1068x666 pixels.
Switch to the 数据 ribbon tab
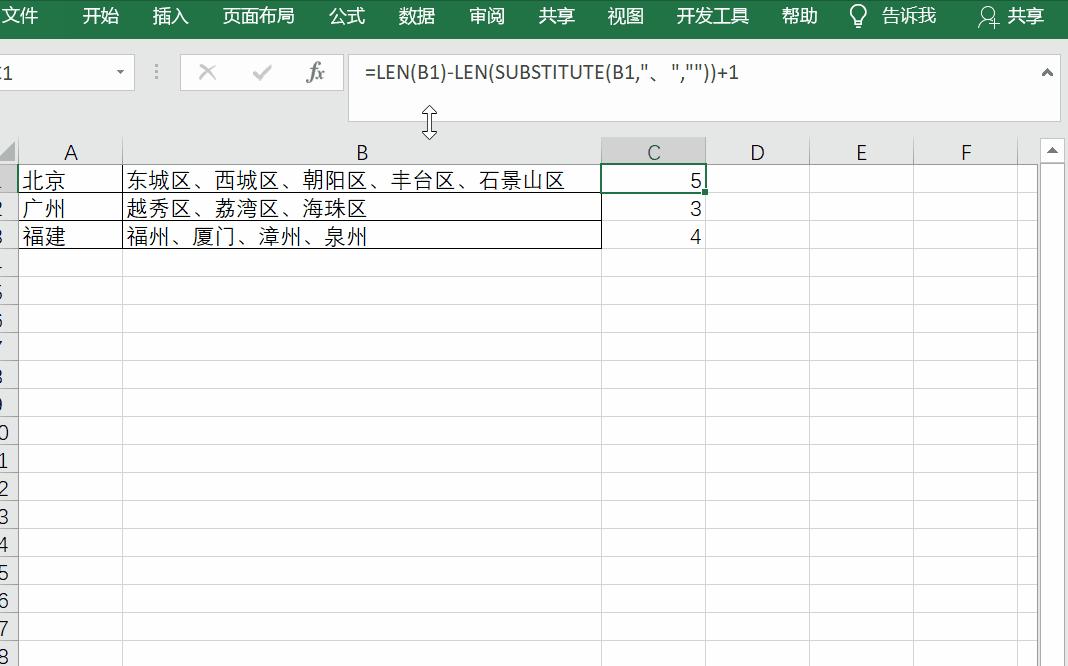(x=417, y=16)
